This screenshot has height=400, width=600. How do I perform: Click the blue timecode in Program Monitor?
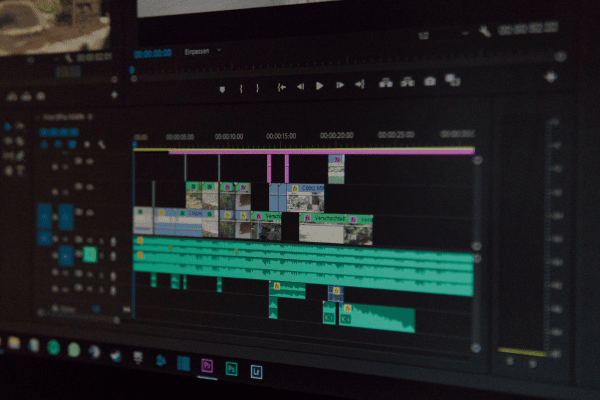(x=152, y=53)
